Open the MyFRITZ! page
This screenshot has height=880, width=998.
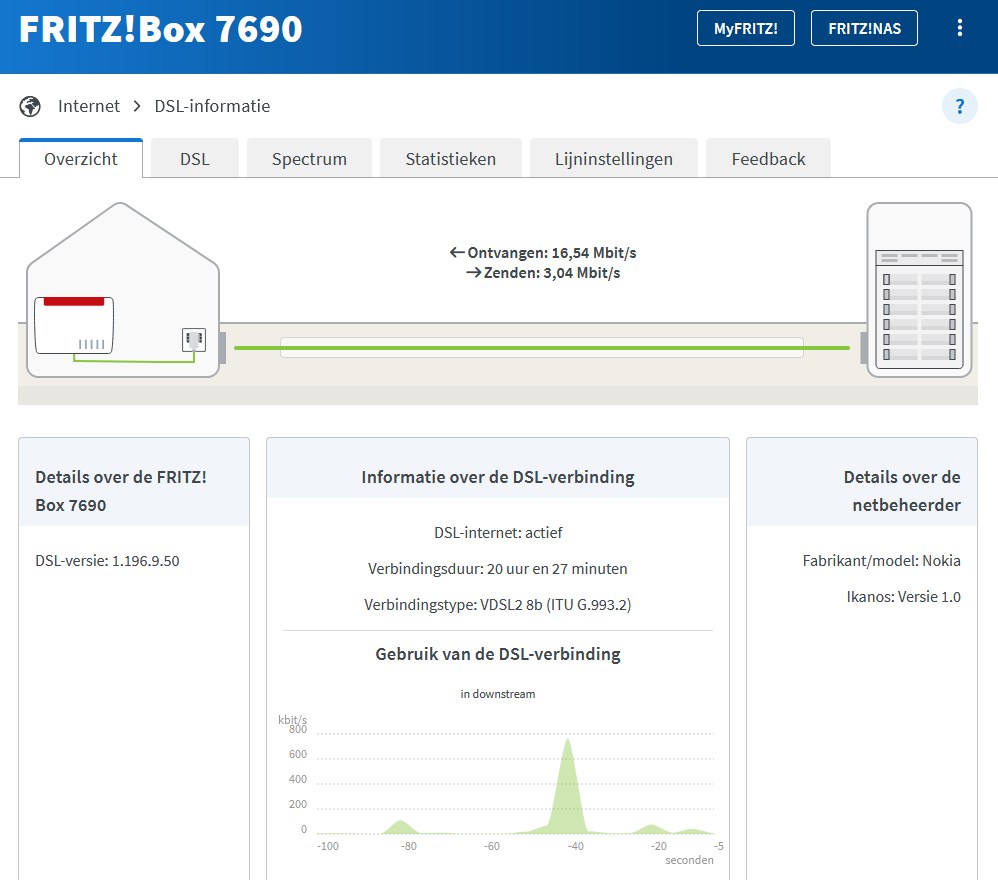click(x=745, y=29)
